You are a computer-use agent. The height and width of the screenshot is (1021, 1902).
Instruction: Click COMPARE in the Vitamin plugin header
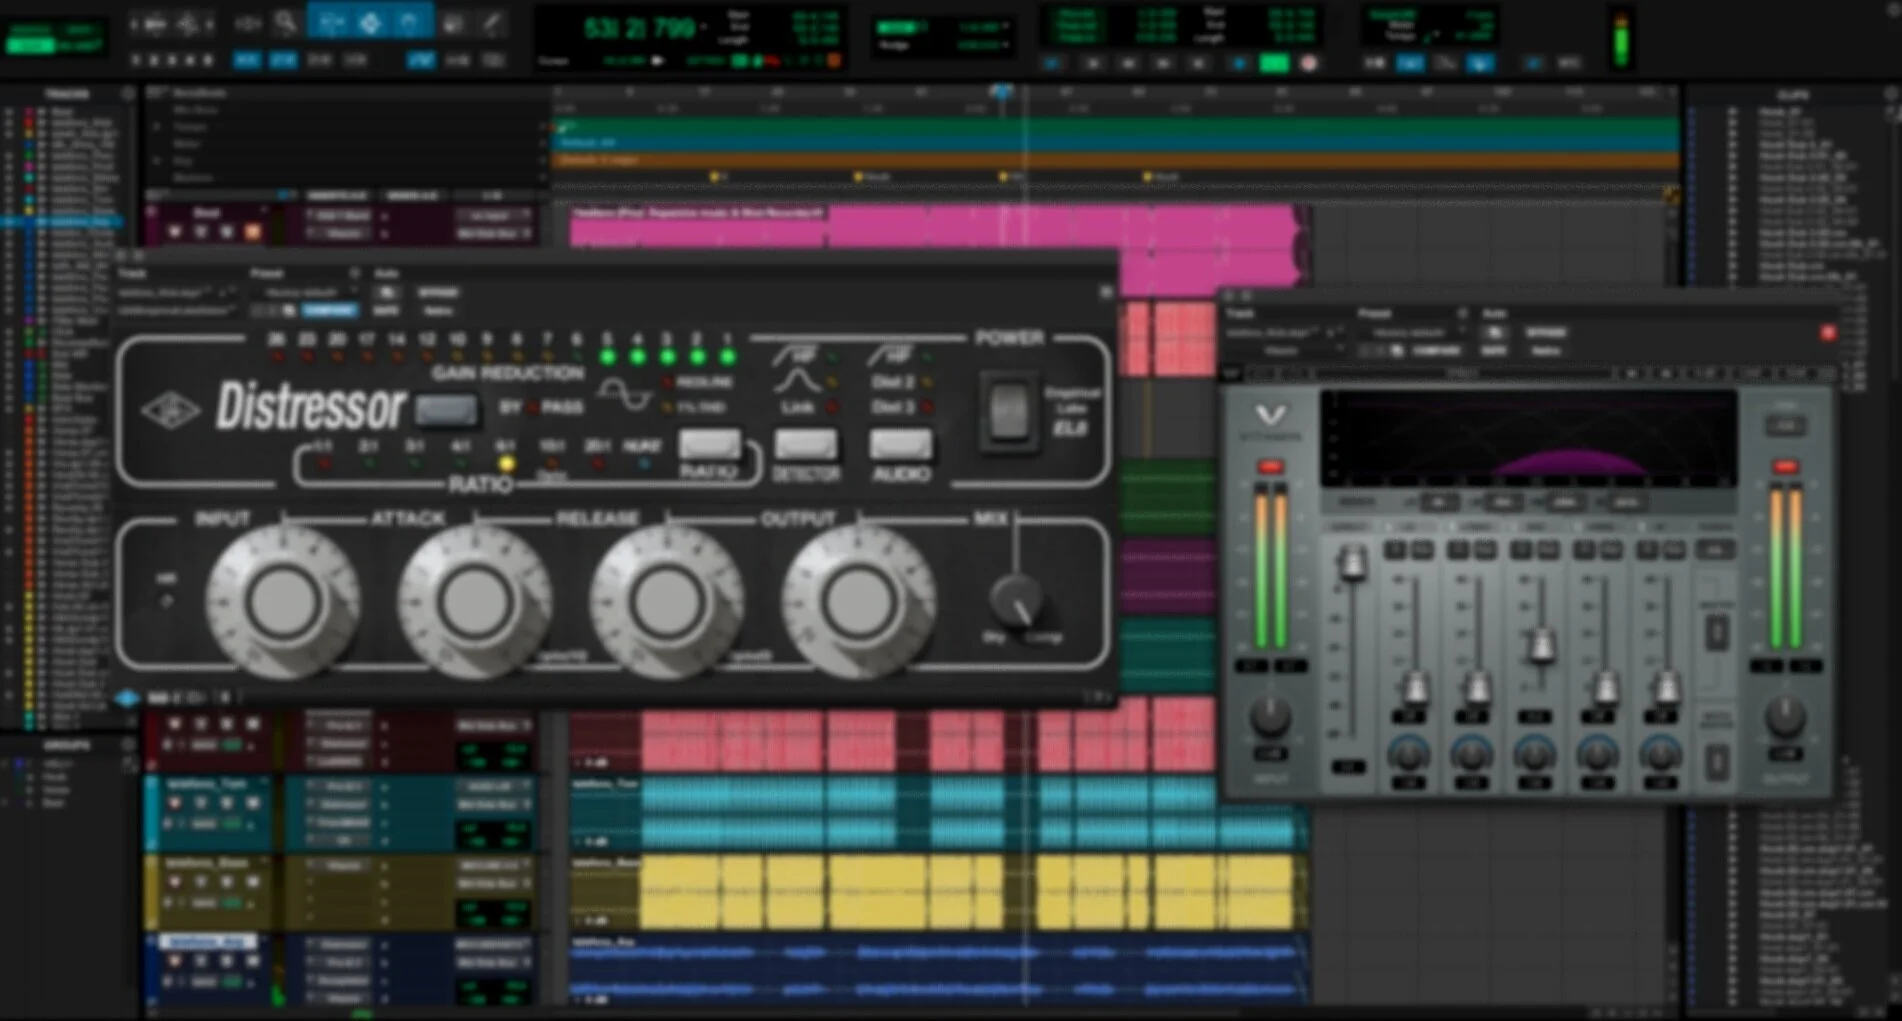(x=1437, y=350)
